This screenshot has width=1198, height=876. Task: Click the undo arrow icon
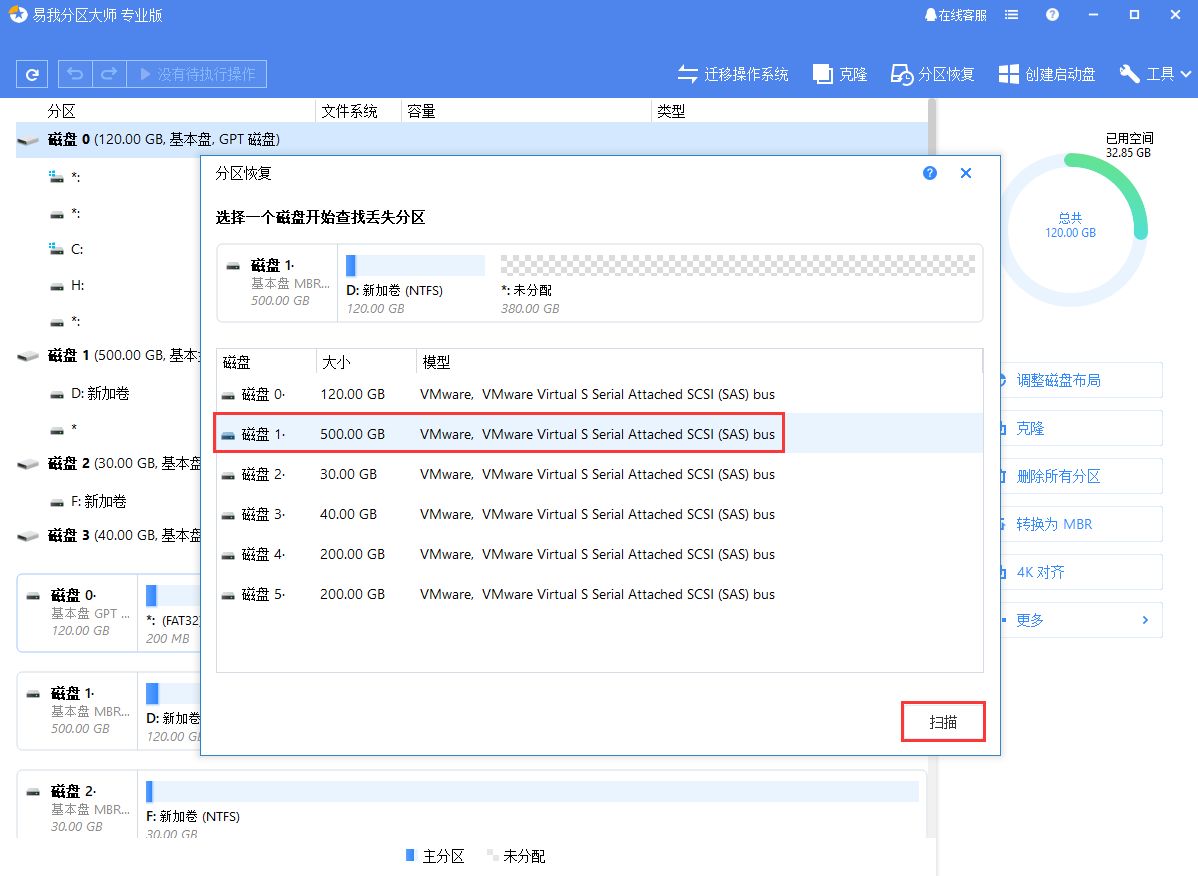coord(75,74)
